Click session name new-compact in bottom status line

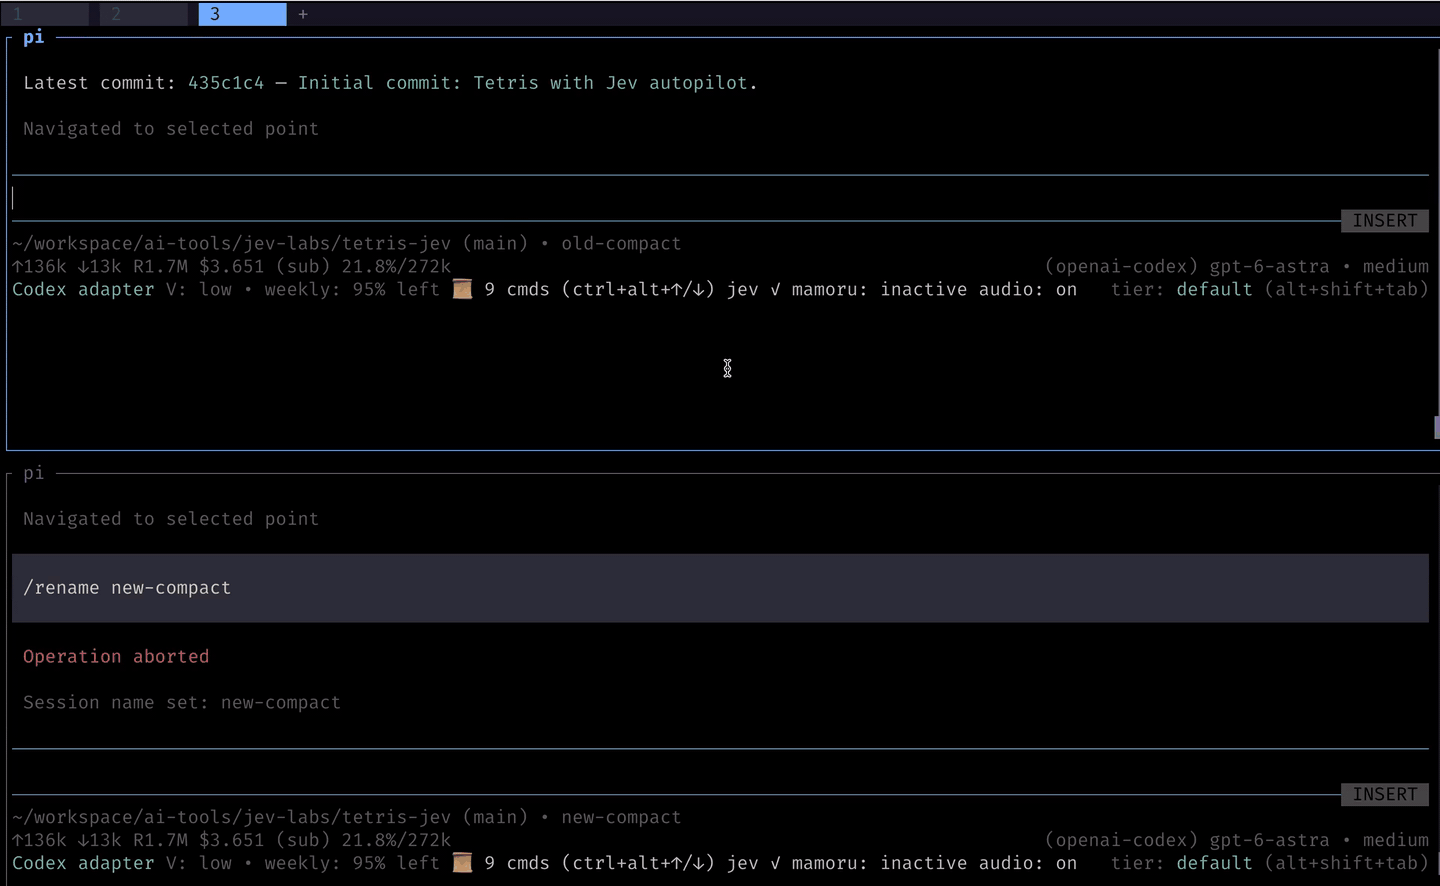(x=621, y=818)
